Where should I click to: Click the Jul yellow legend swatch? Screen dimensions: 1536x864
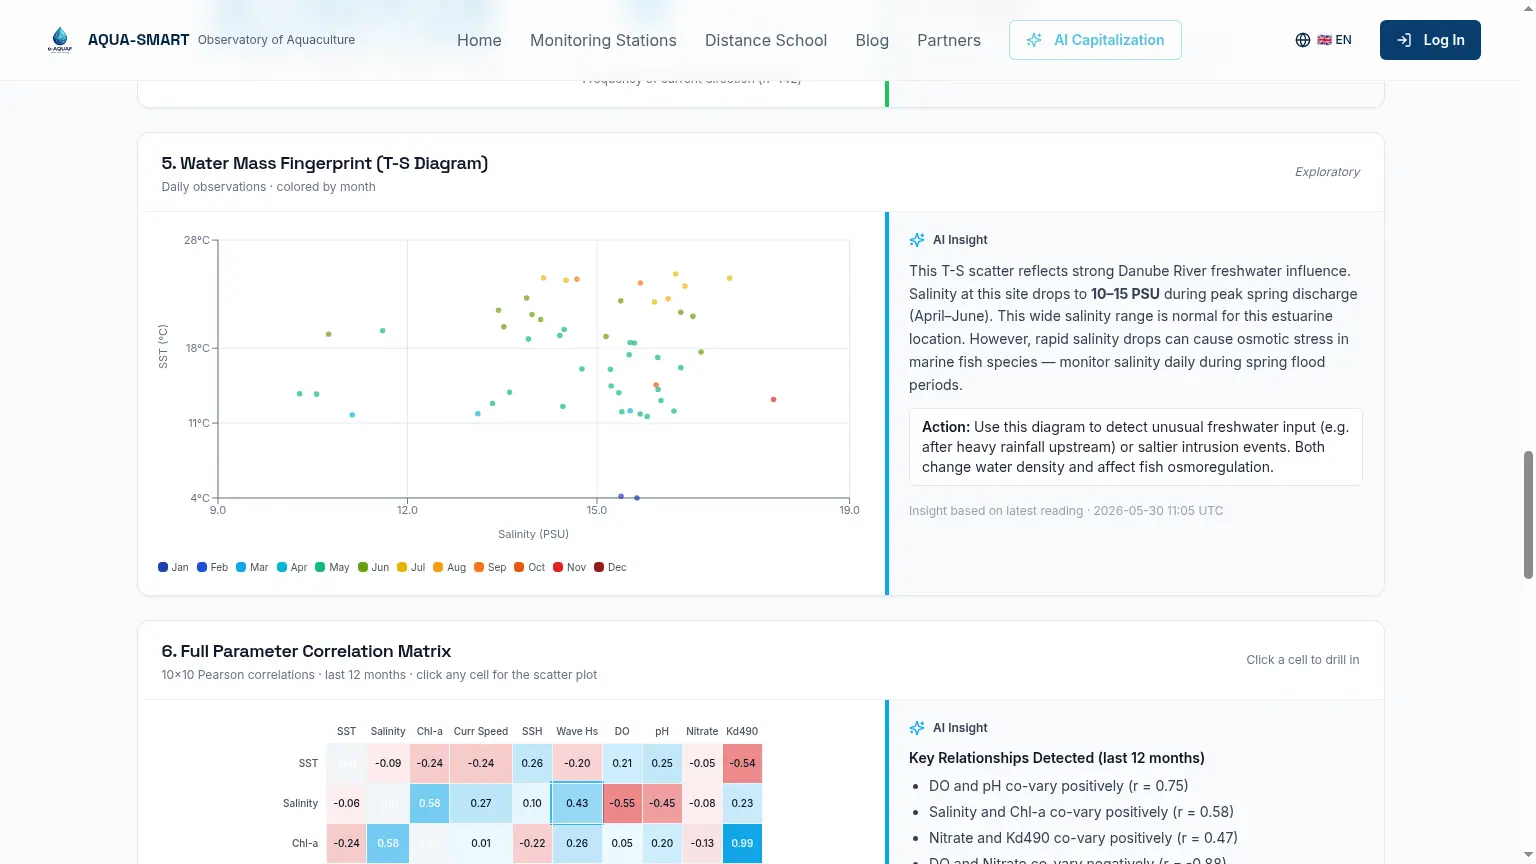pyautogui.click(x=402, y=567)
